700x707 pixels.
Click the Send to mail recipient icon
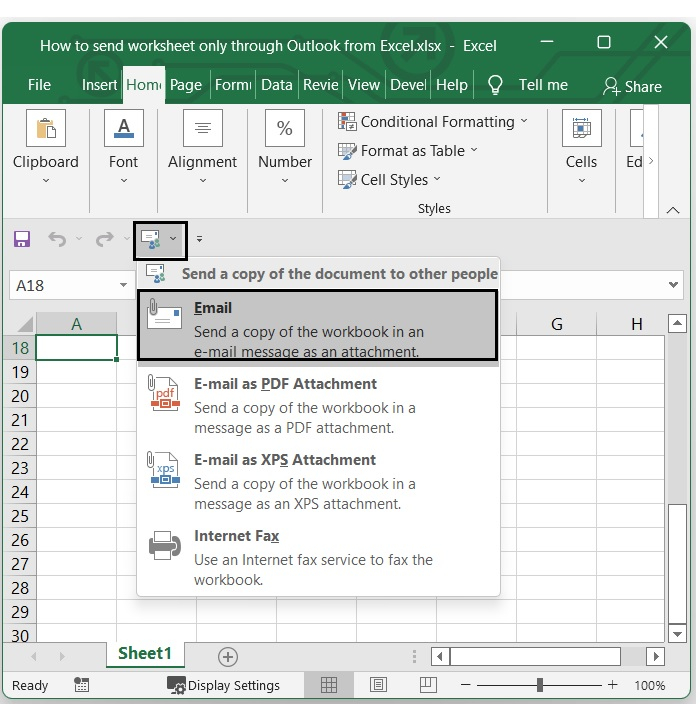[151, 239]
